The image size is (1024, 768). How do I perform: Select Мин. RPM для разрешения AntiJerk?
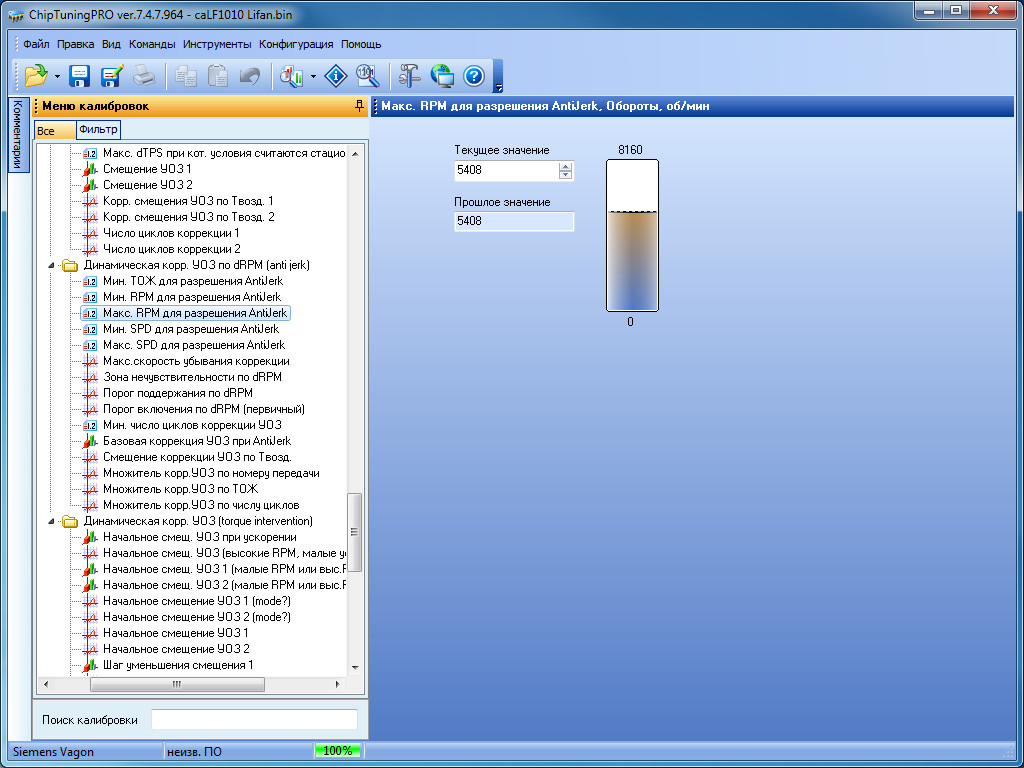[x=191, y=297]
